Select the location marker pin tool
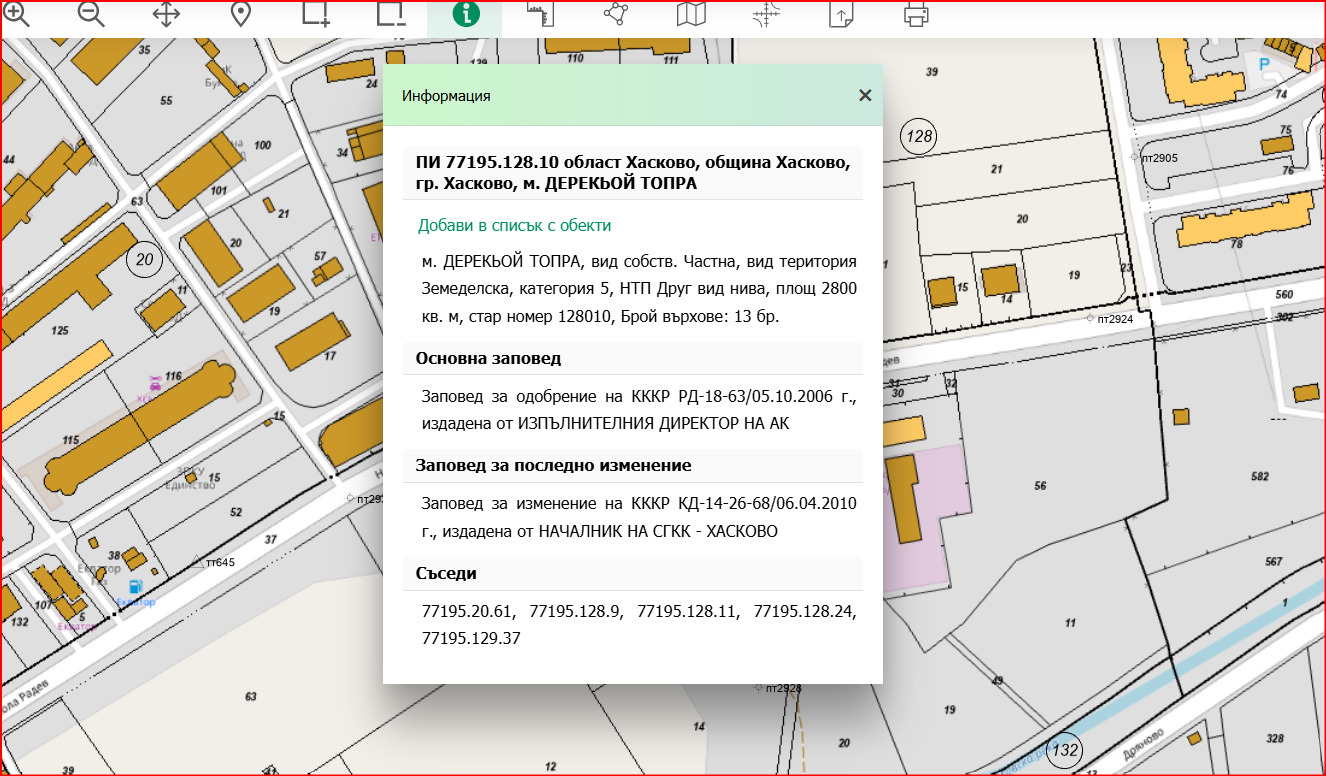This screenshot has height=776, width=1326. click(240, 16)
